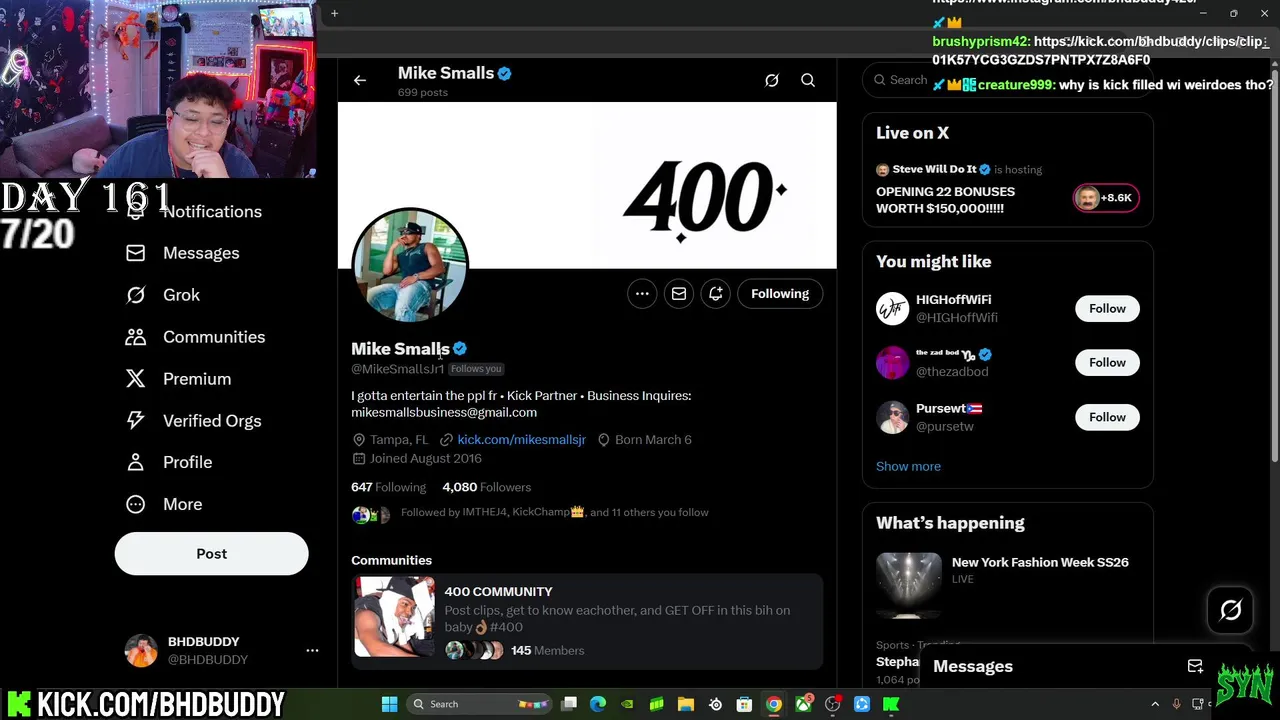Open BHDBUDDY account switcher three dots
The image size is (1280, 720).
point(312,650)
